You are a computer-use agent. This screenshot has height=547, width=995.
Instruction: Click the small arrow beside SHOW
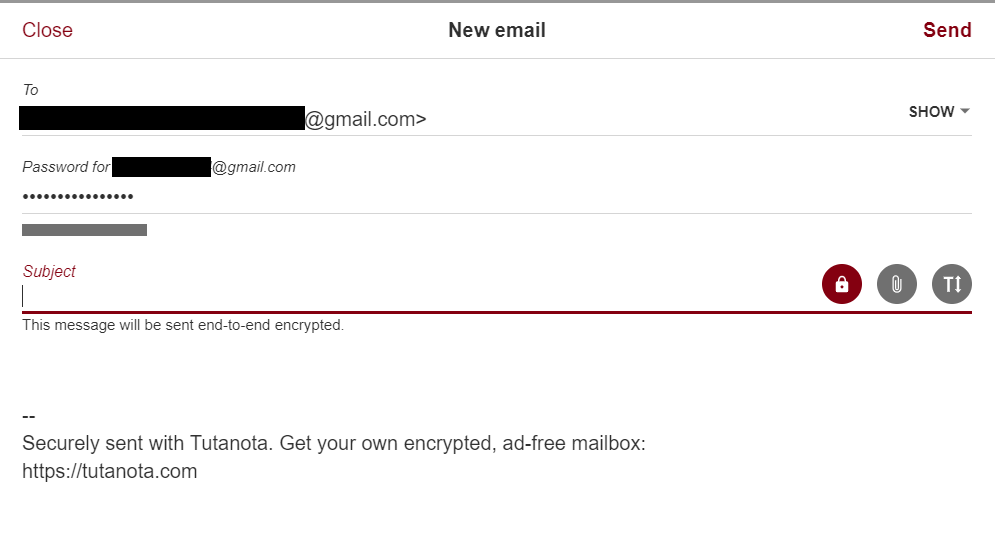tap(965, 111)
